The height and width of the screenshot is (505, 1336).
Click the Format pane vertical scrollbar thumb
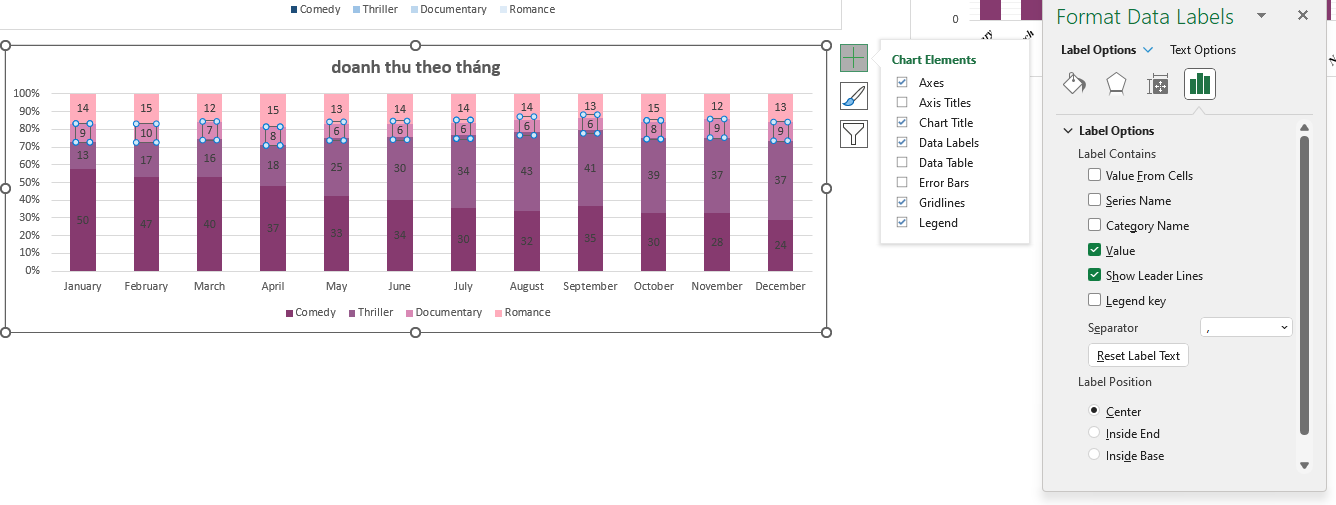[1304, 285]
